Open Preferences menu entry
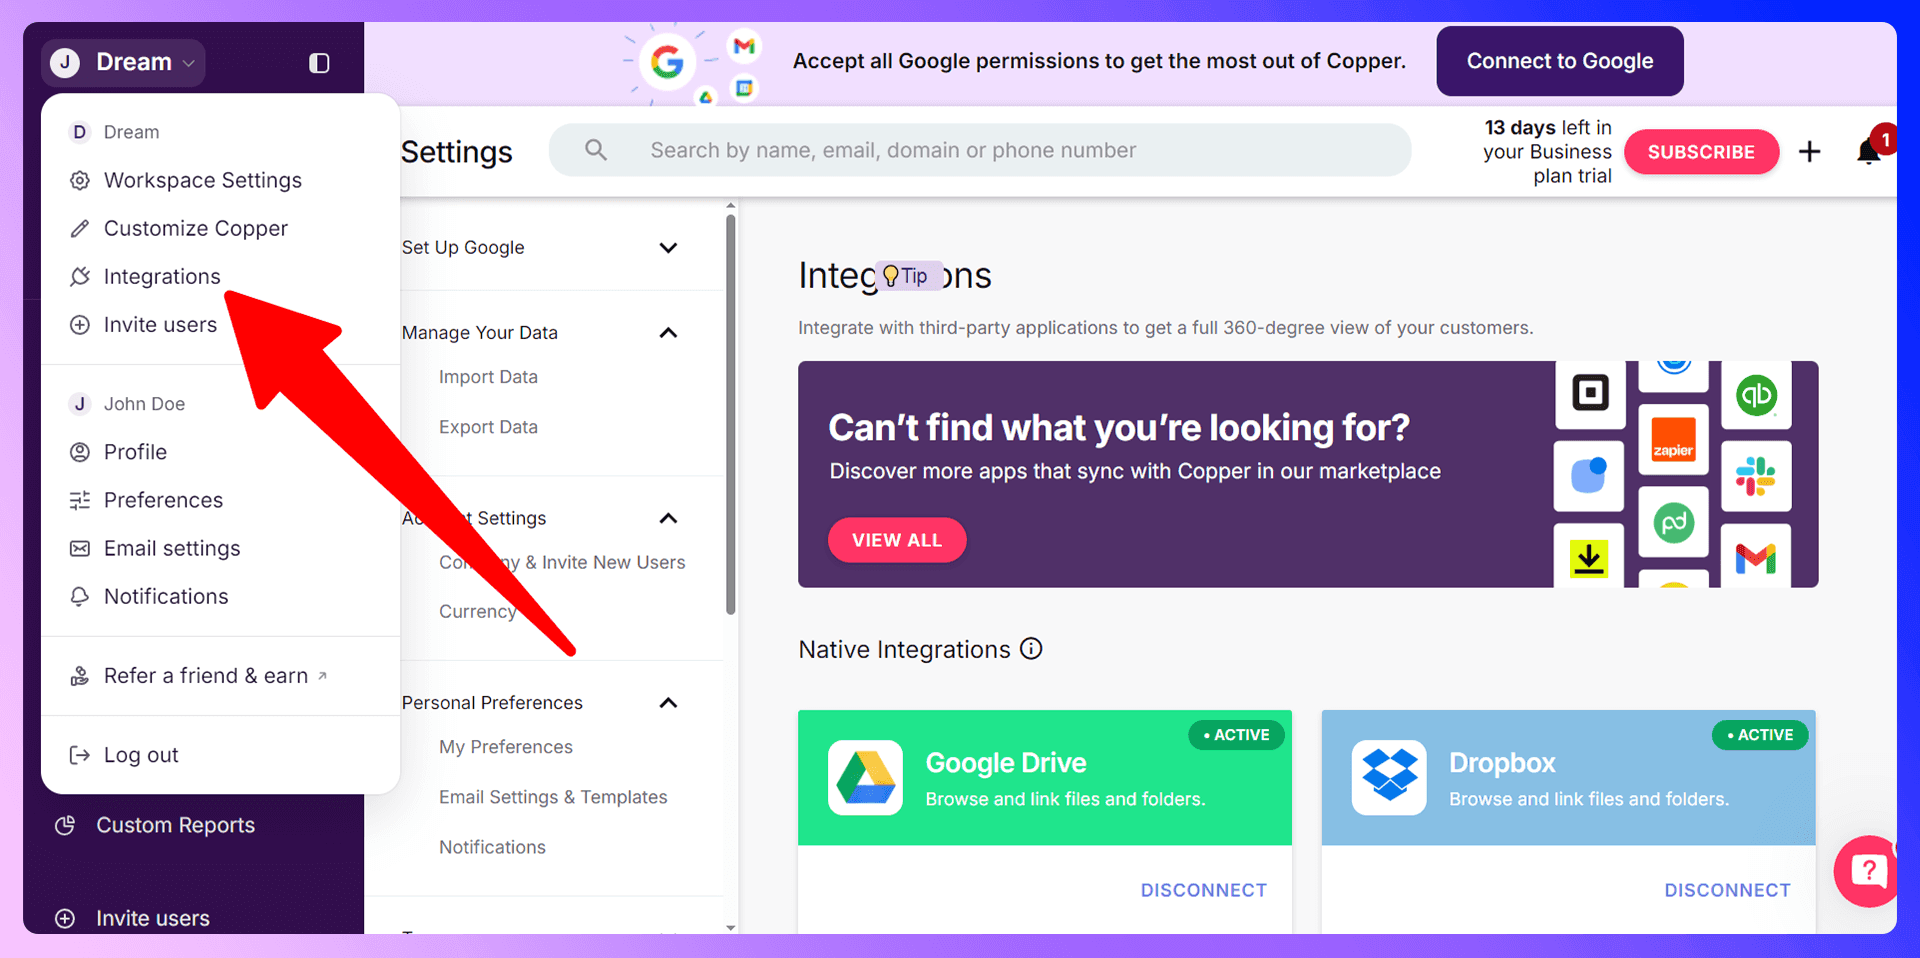The height and width of the screenshot is (958, 1920). click(x=163, y=500)
